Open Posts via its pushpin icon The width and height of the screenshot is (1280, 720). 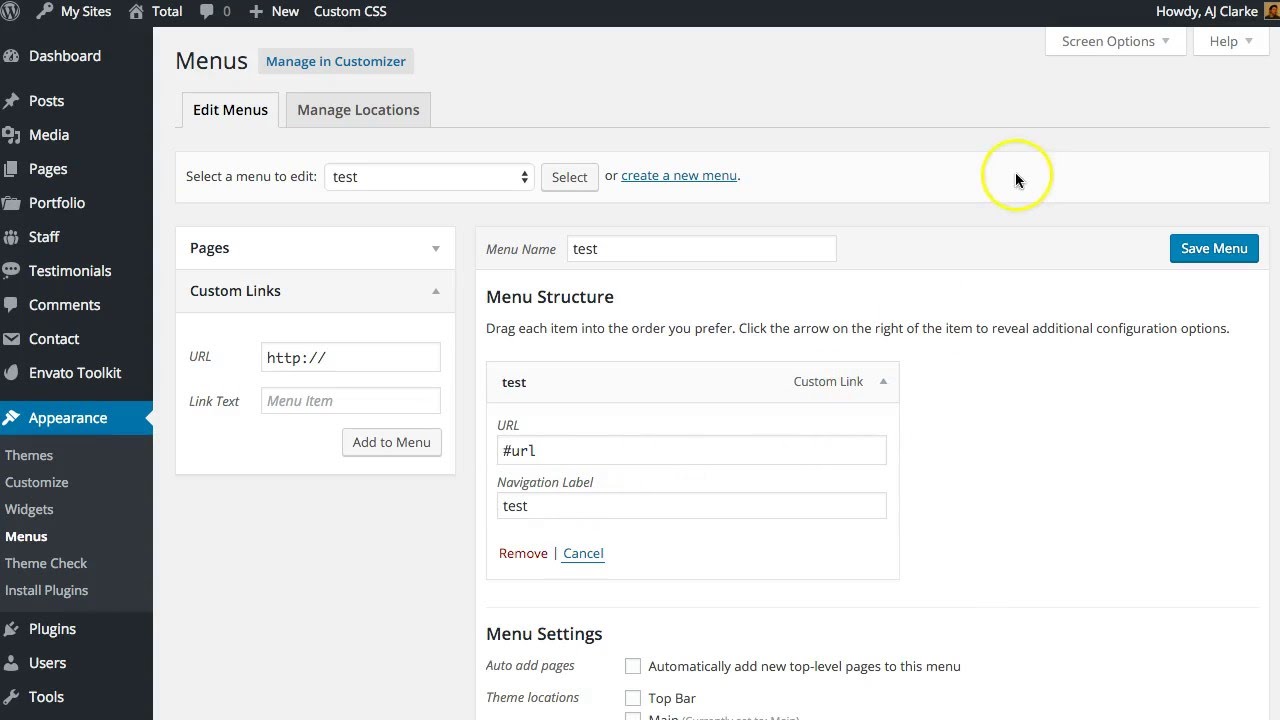click(12, 101)
